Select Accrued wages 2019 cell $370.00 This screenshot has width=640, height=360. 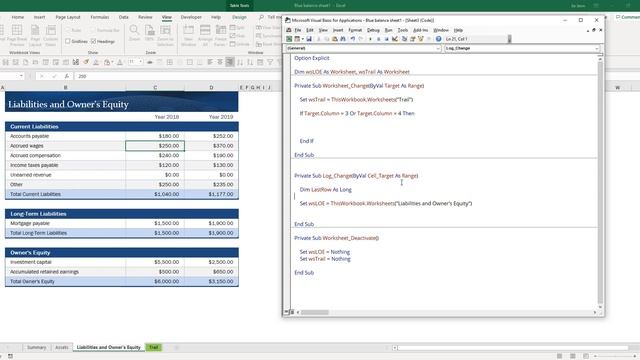[x=211, y=146]
